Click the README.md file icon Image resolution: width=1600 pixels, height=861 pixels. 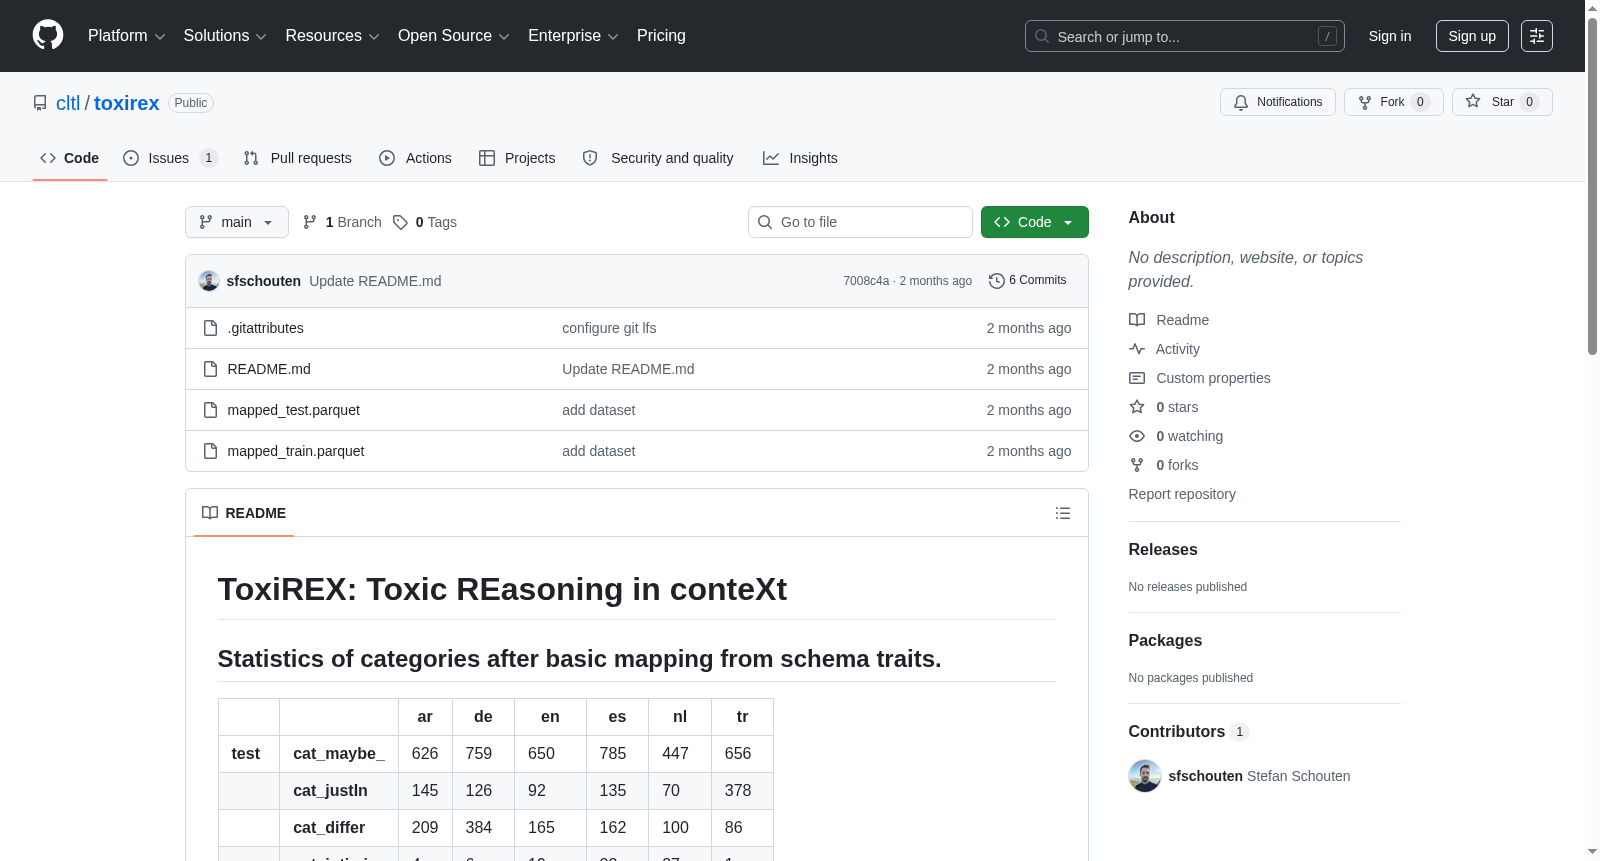pos(210,369)
